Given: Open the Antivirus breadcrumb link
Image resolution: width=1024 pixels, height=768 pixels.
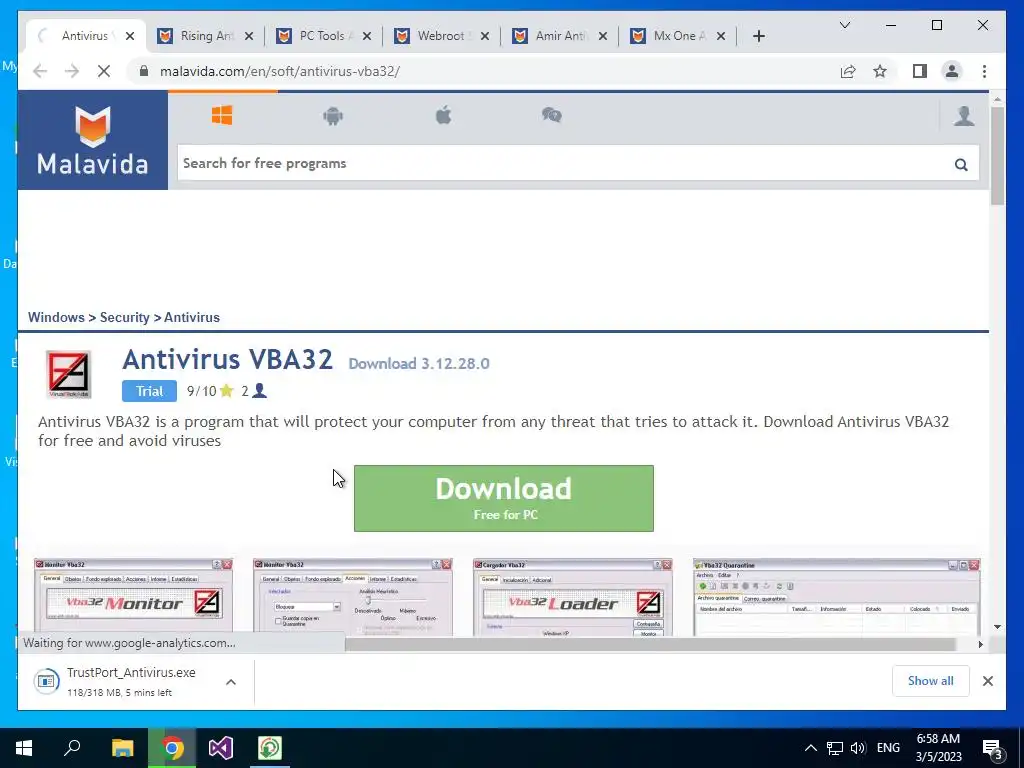Looking at the screenshot, I should coord(192,317).
